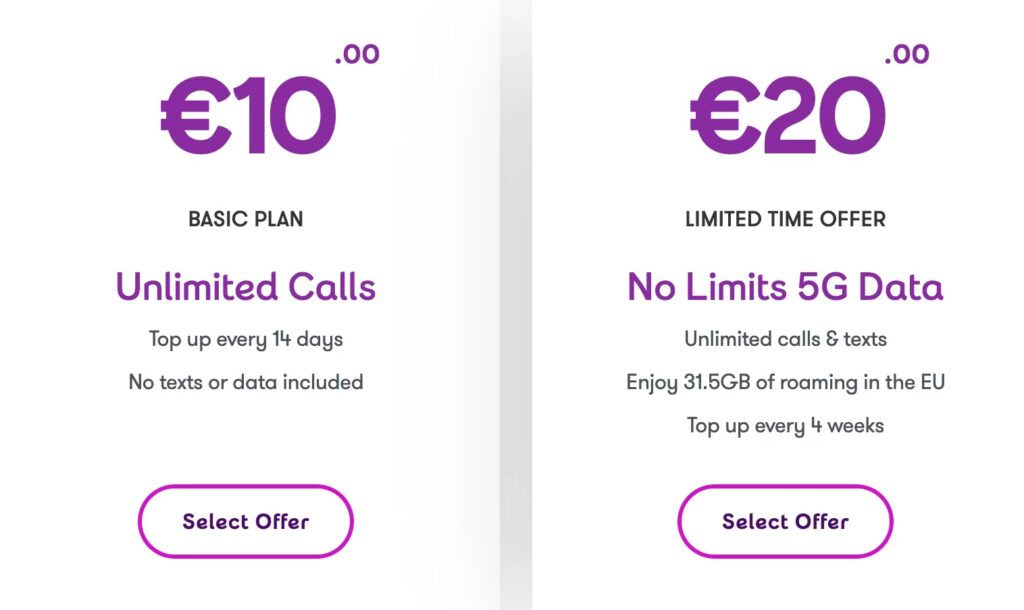
Task: Open the Unlimited Calls heading
Action: click(245, 288)
